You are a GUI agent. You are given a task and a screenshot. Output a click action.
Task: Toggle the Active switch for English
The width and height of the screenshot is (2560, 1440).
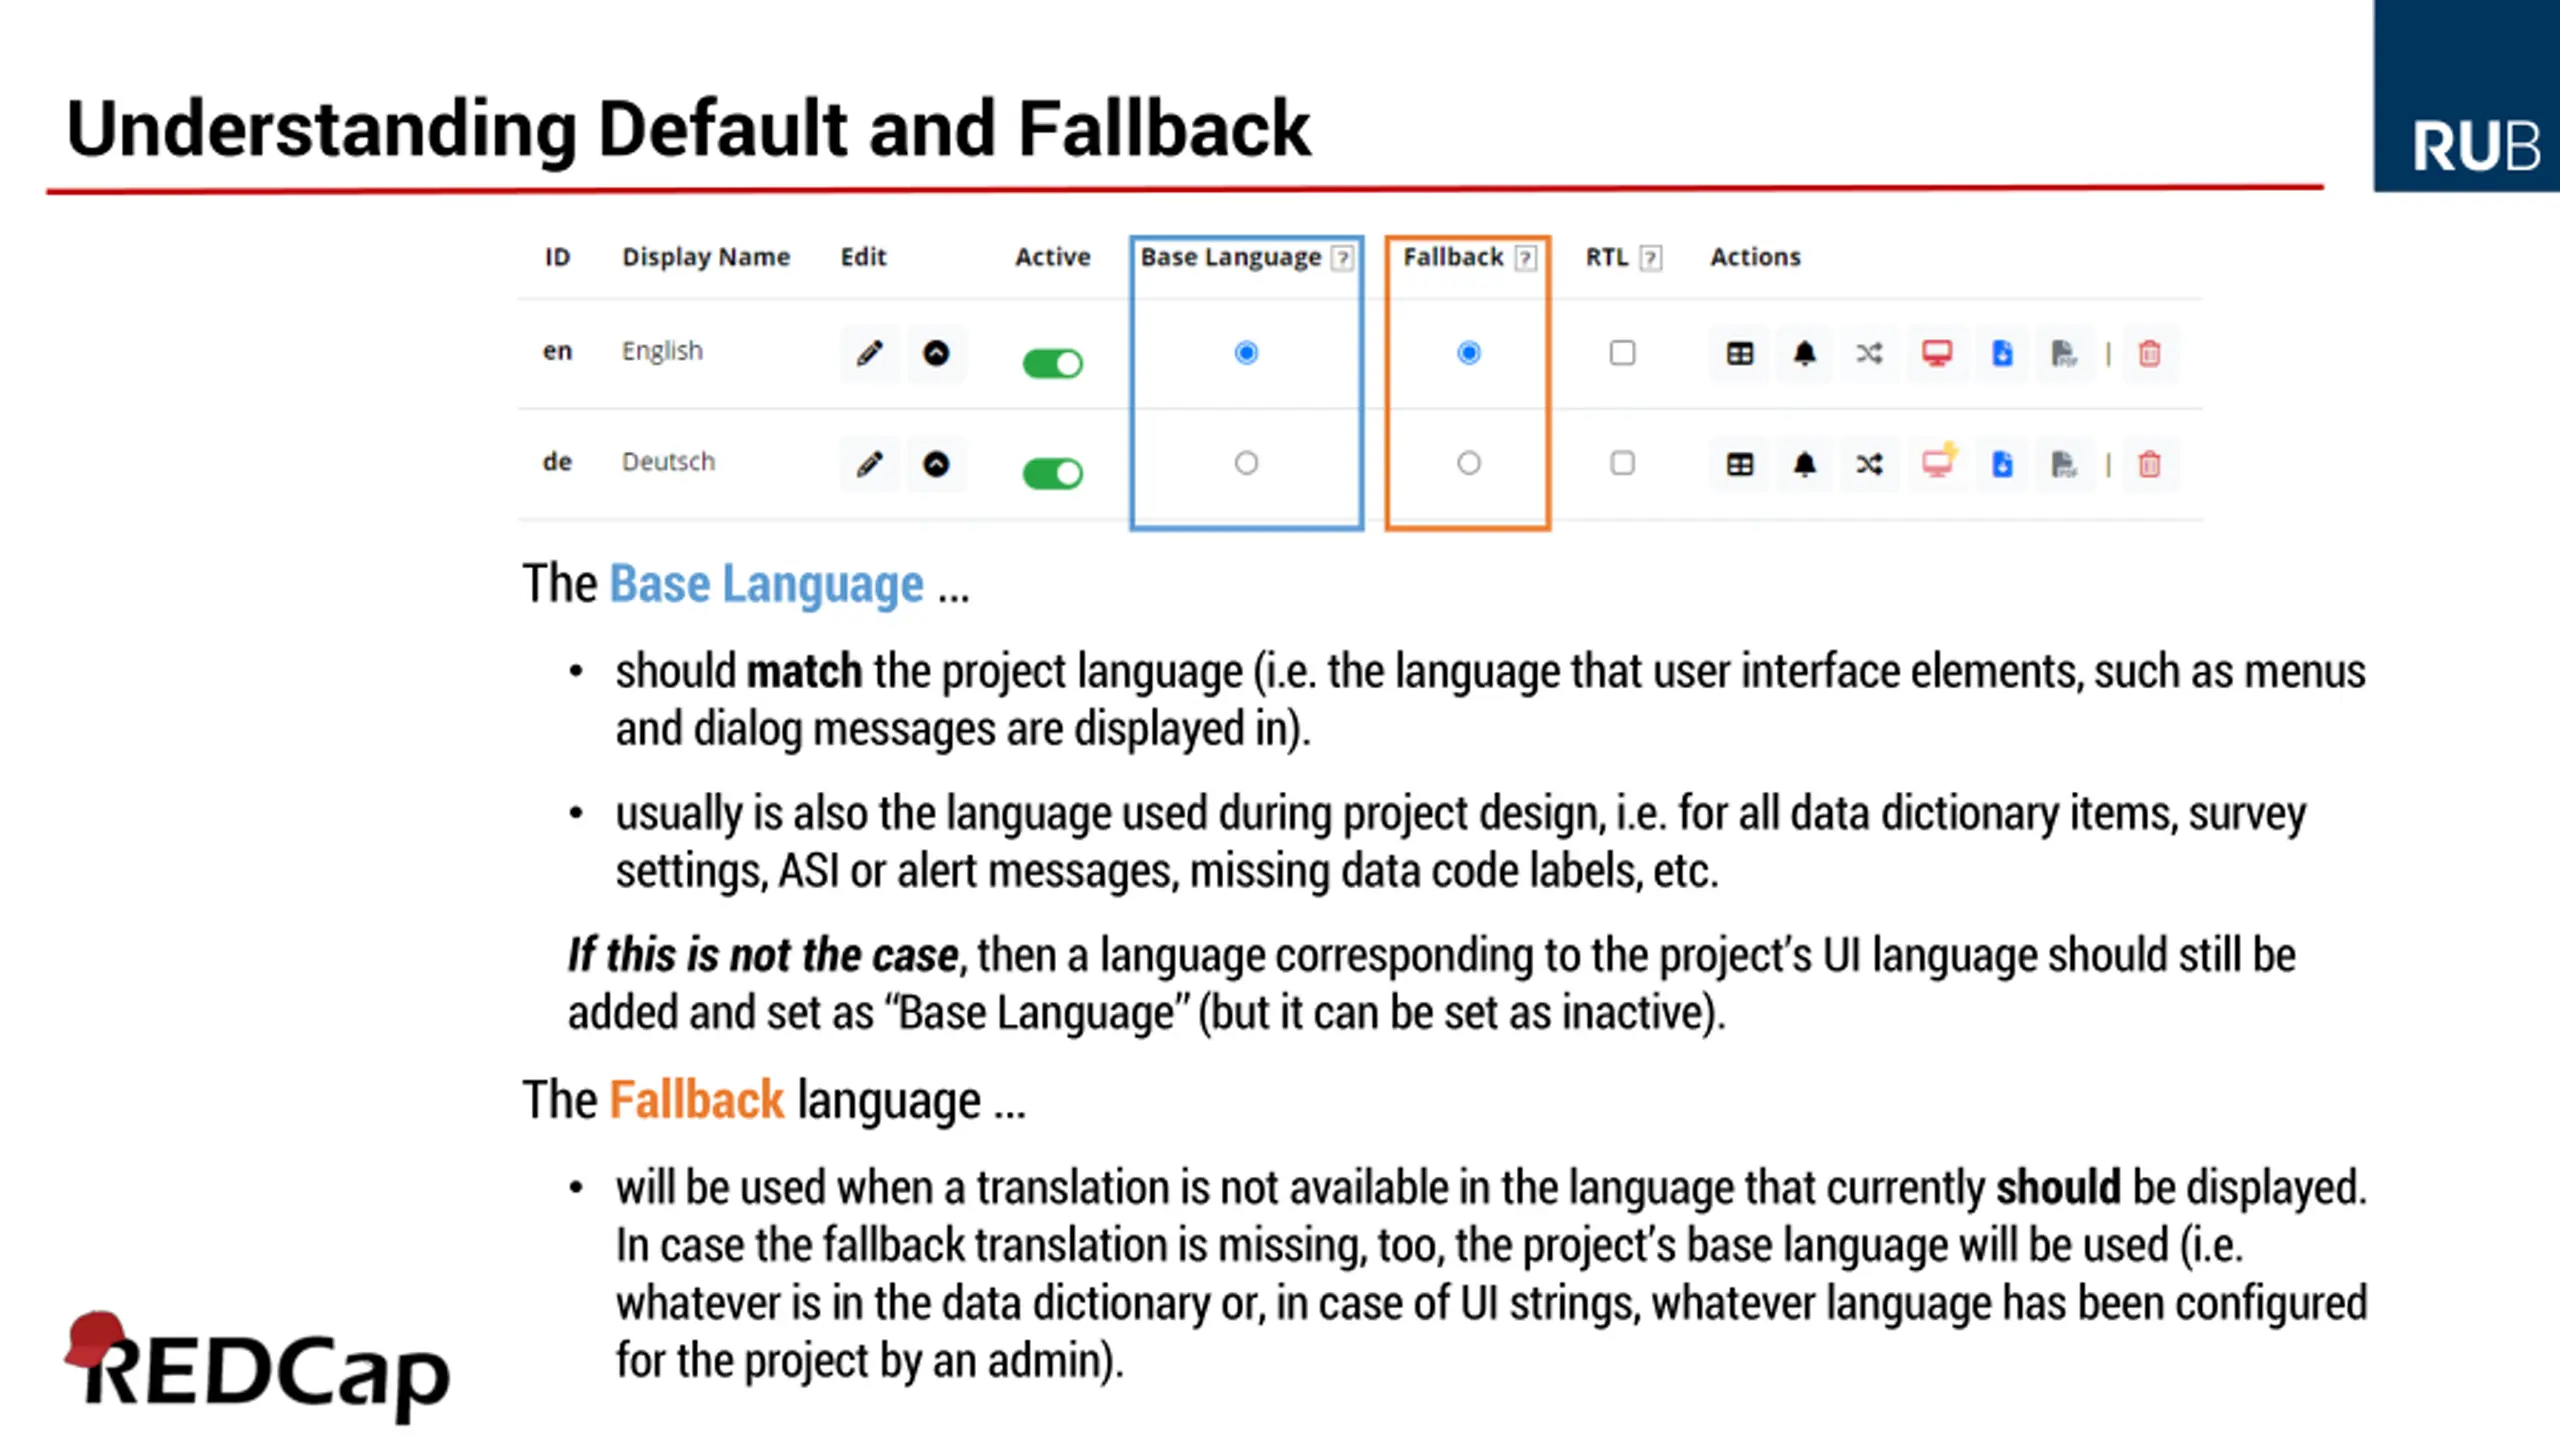(x=1052, y=363)
